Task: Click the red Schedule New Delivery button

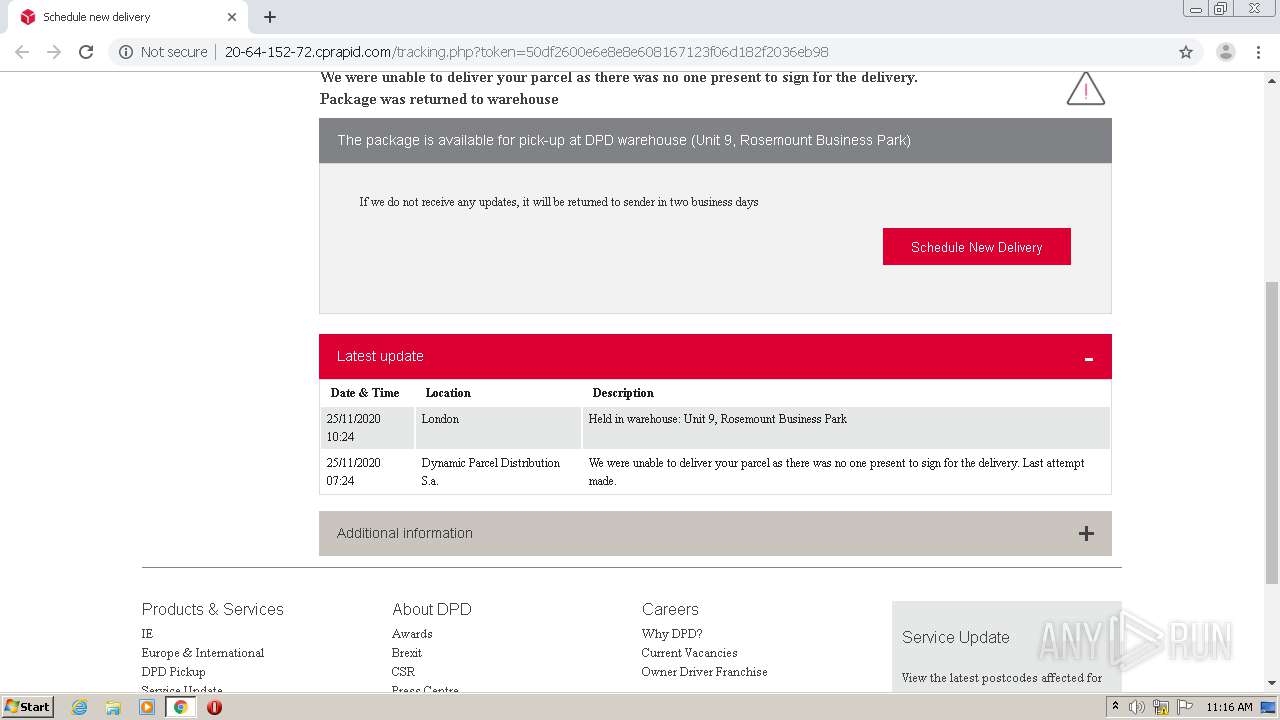Action: tap(976, 247)
